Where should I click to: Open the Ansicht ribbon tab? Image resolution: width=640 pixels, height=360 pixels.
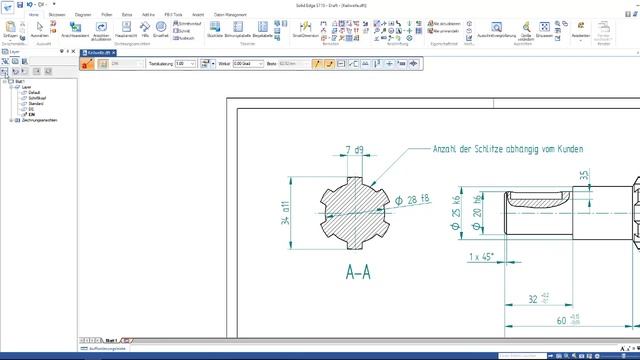(198, 15)
